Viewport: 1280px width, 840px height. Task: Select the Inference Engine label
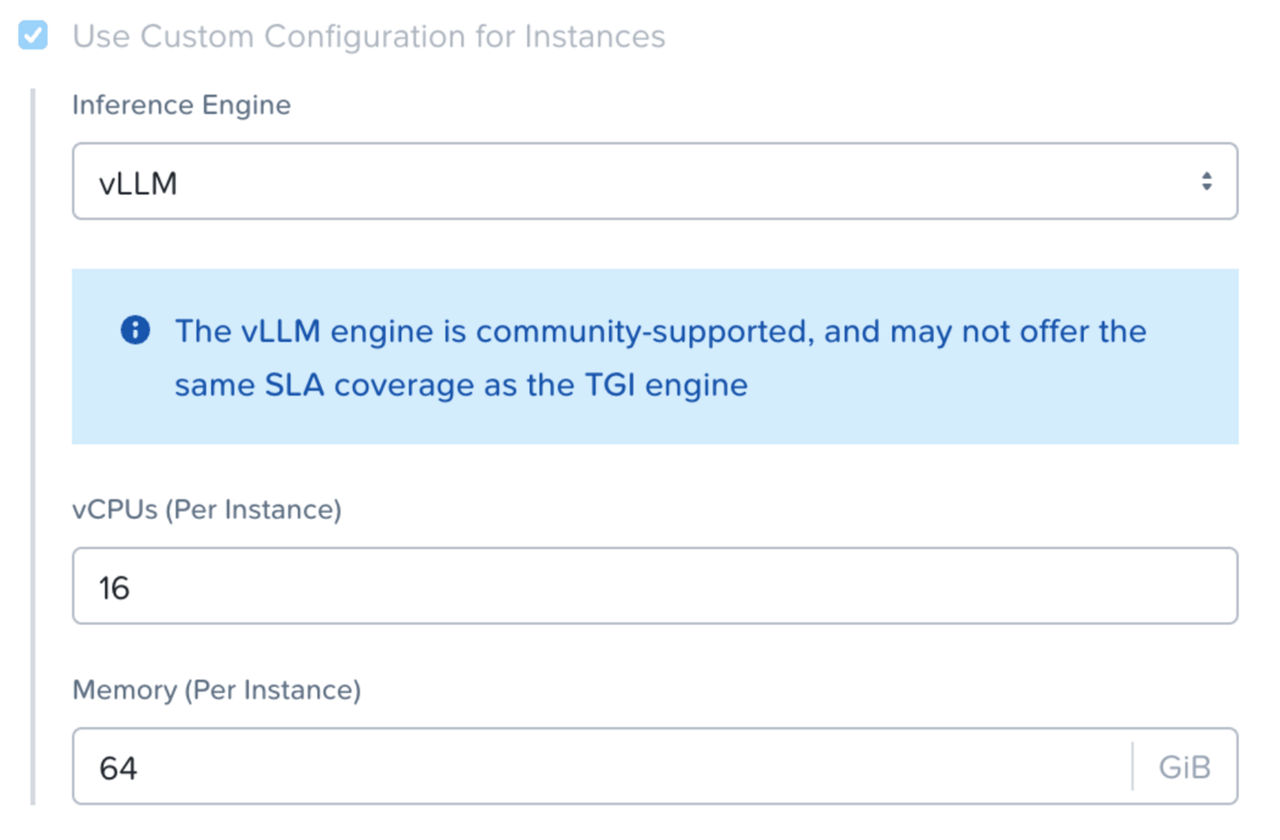point(180,104)
